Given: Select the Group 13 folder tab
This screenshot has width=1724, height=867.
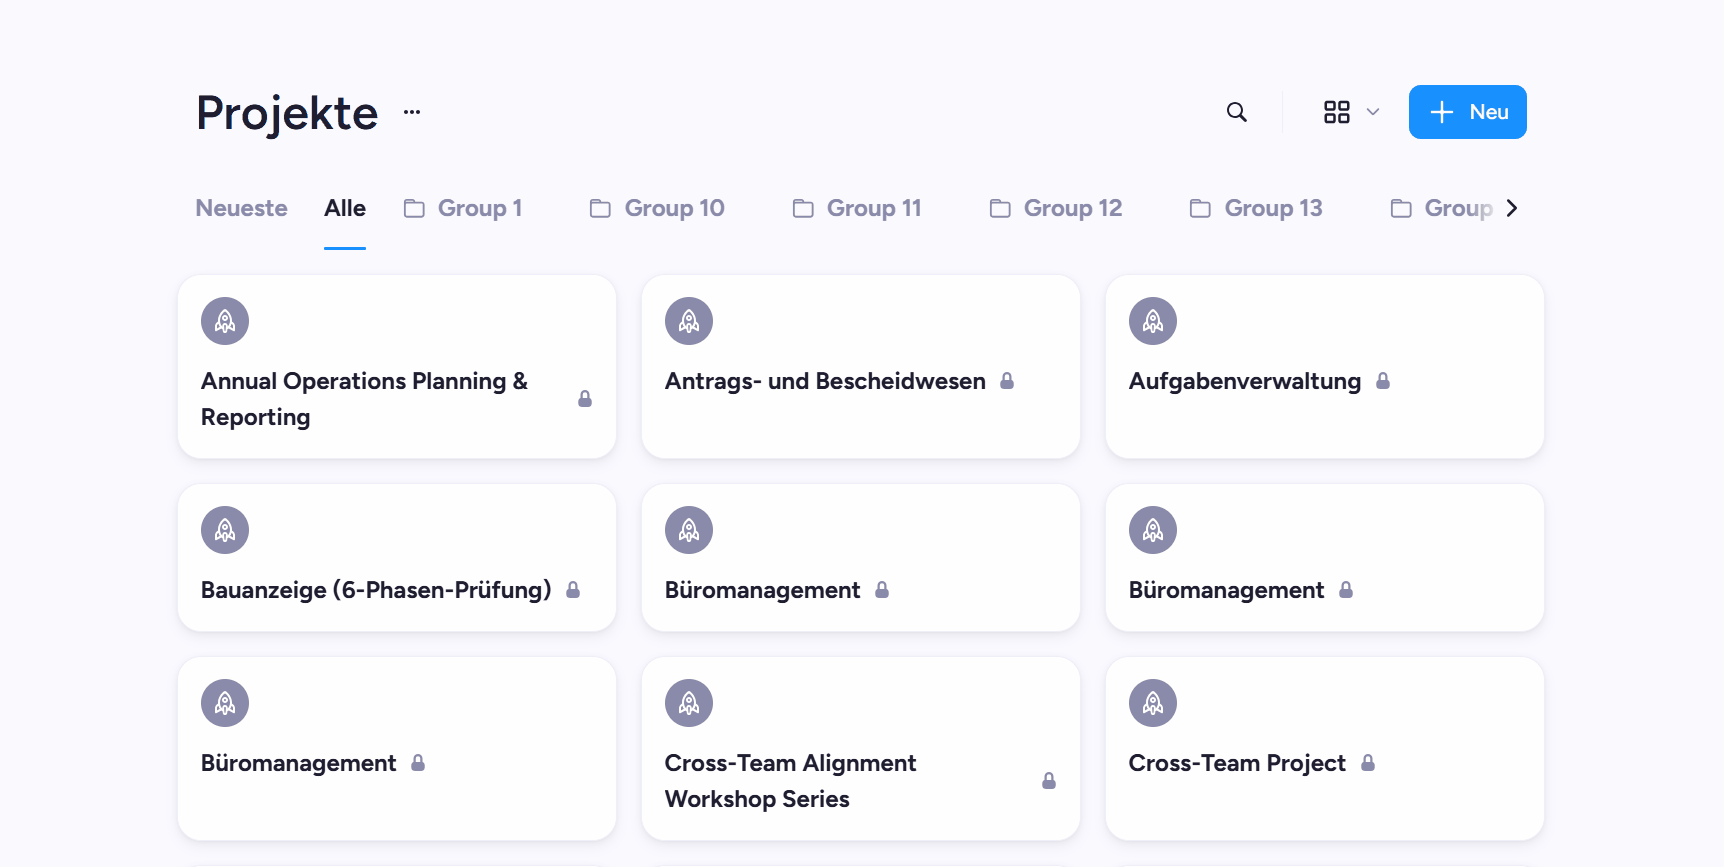Looking at the screenshot, I should (1256, 208).
